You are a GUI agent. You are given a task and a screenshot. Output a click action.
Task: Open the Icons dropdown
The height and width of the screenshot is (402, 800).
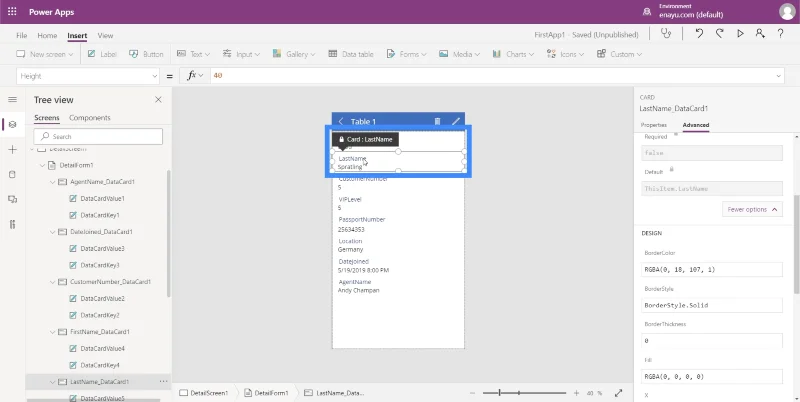565,54
